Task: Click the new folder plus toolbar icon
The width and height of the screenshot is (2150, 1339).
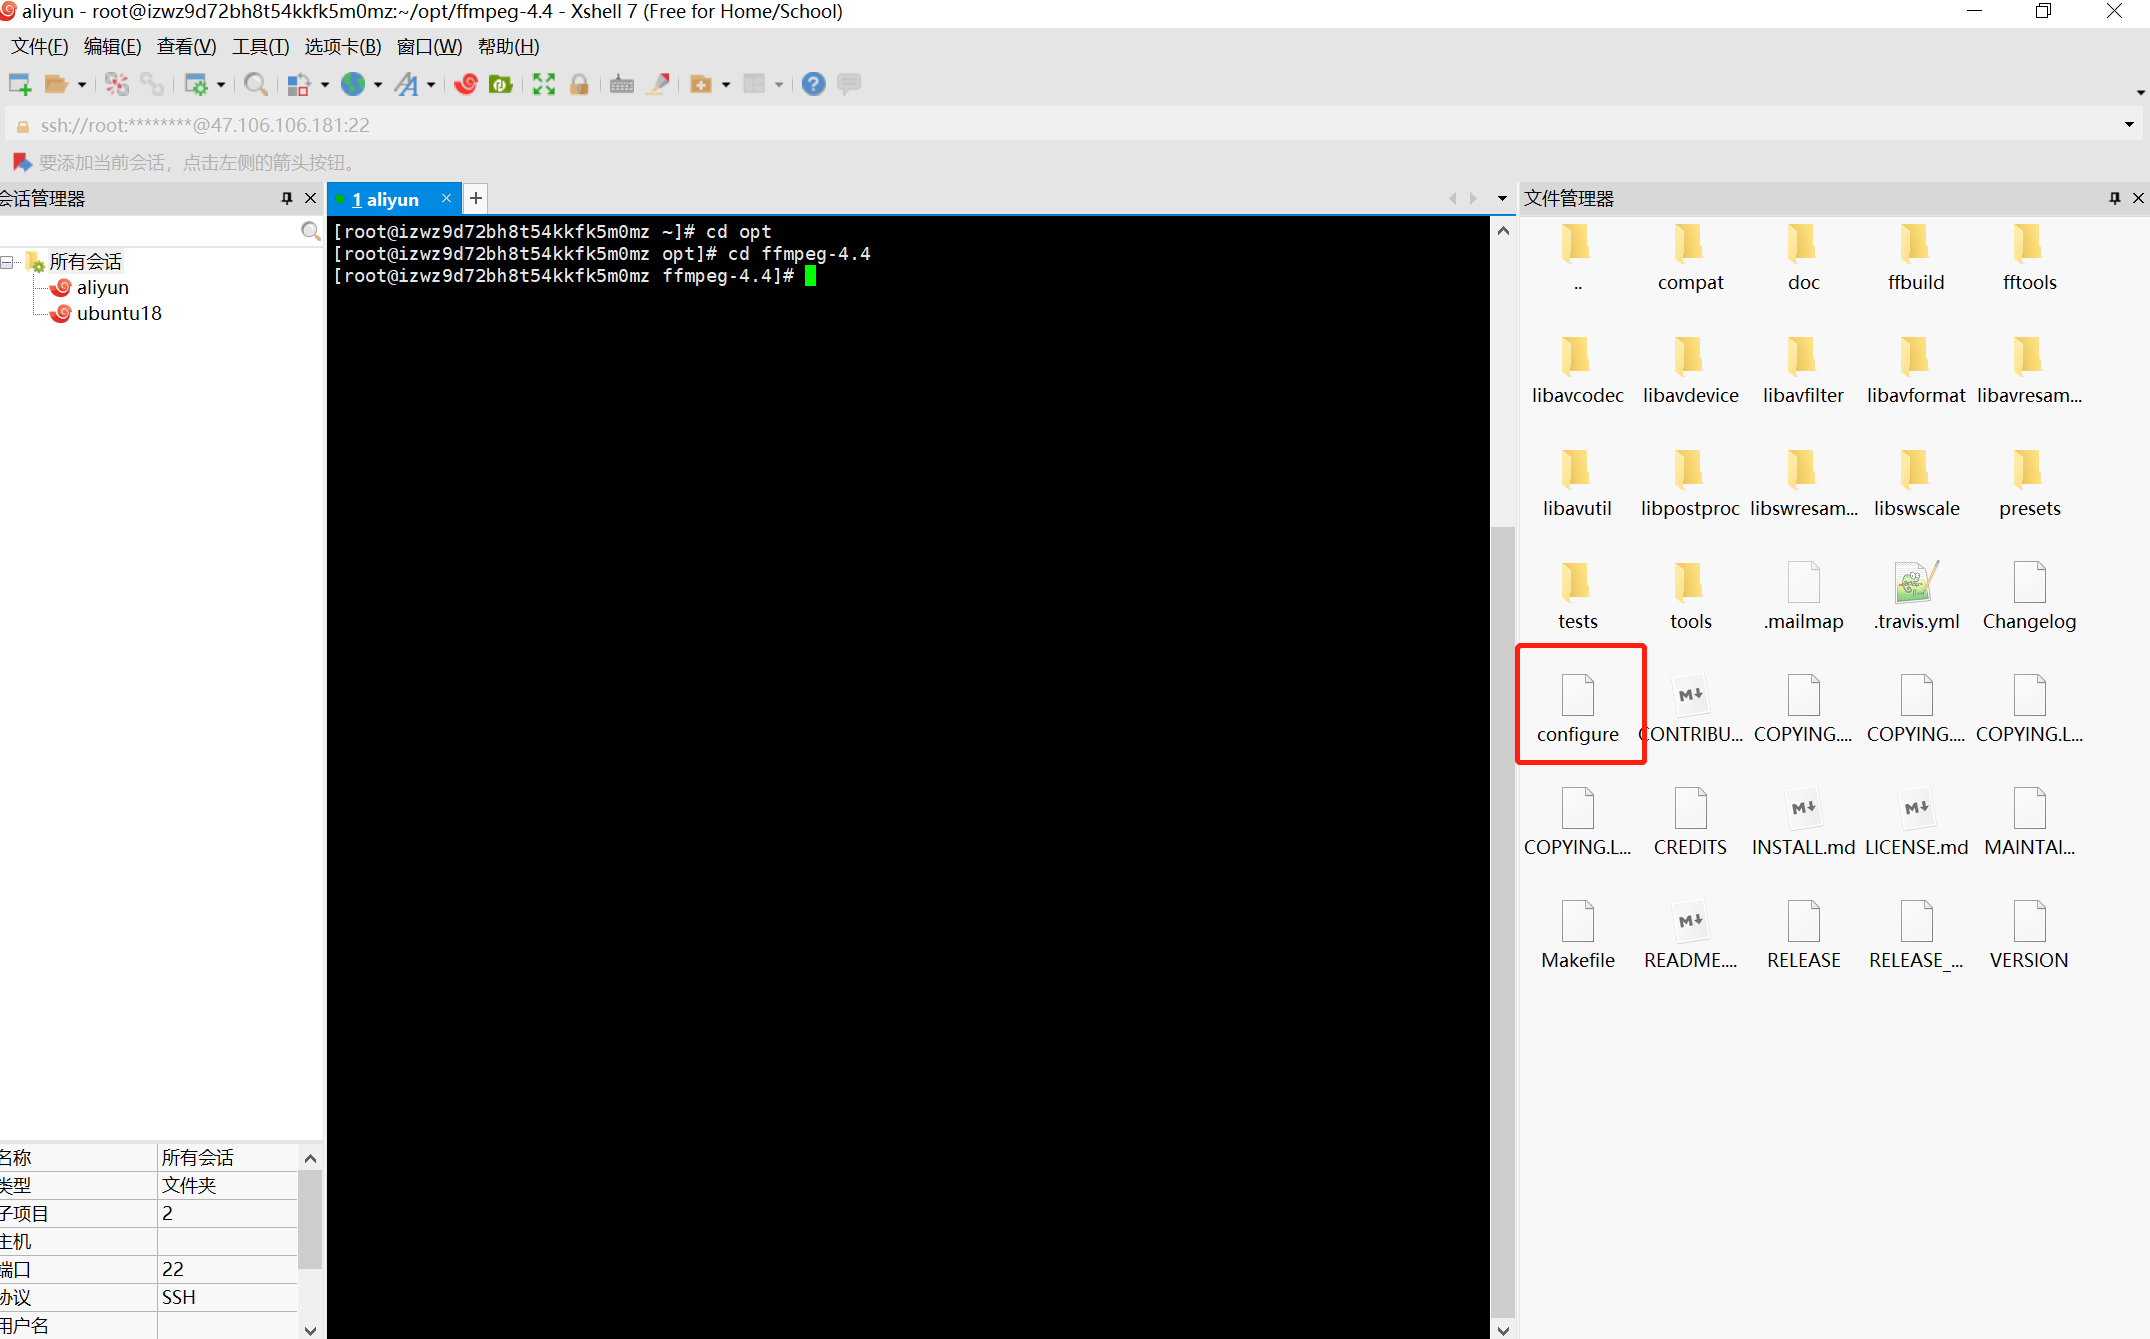Action: click(702, 84)
